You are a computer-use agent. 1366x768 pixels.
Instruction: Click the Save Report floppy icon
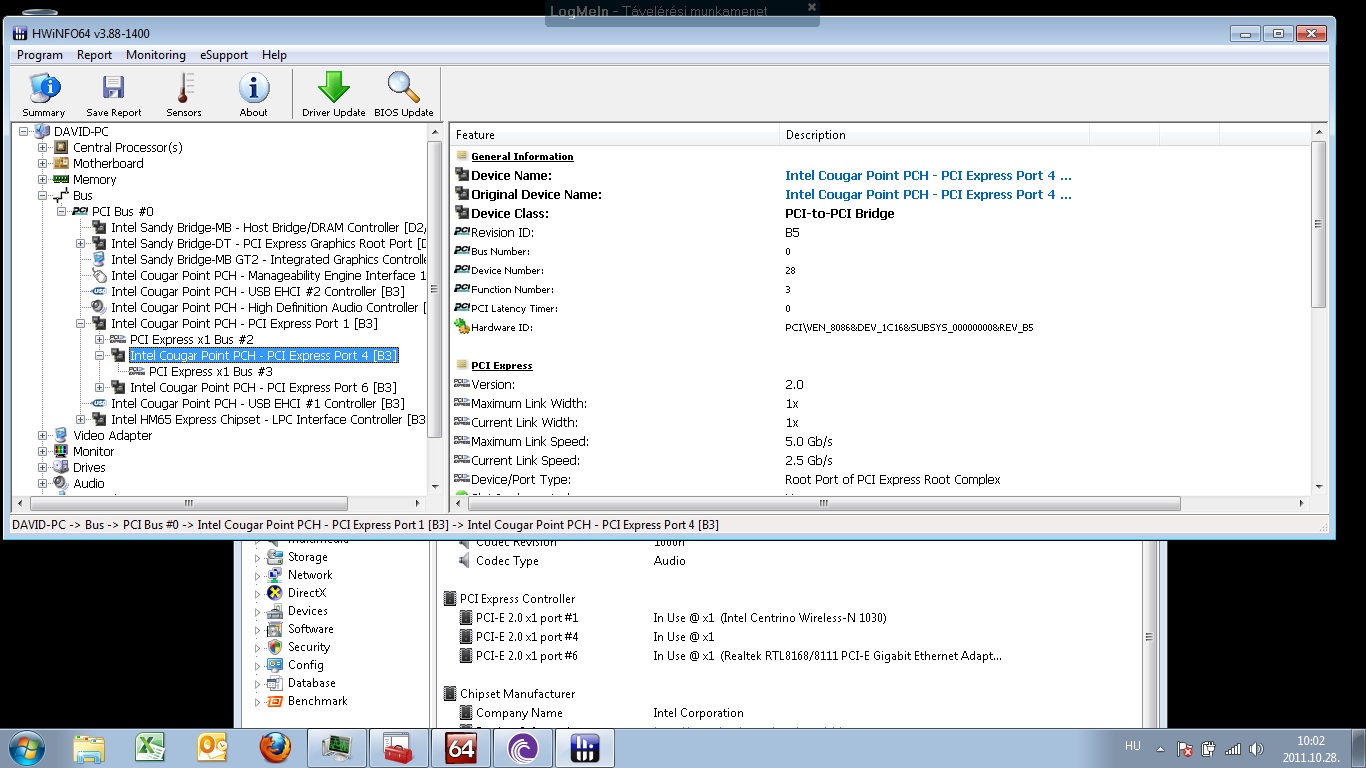[x=113, y=95]
